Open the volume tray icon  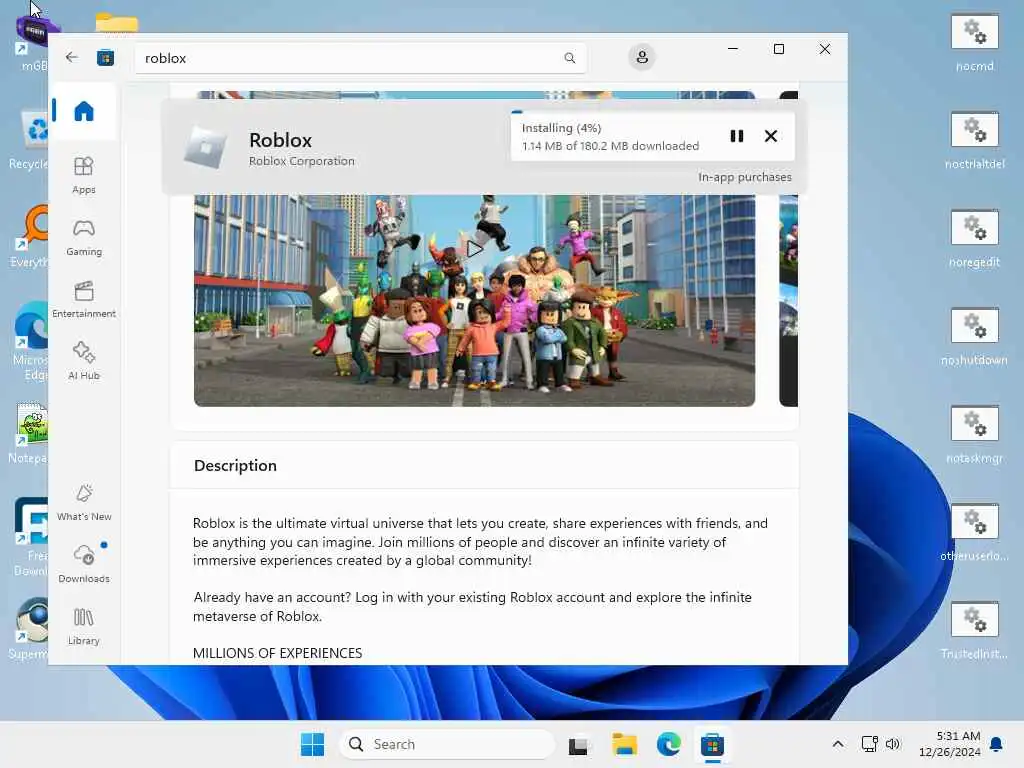(893, 744)
